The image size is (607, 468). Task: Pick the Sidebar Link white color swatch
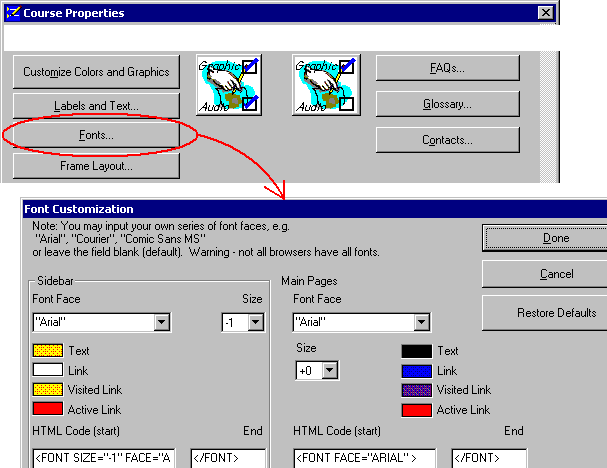[48, 370]
